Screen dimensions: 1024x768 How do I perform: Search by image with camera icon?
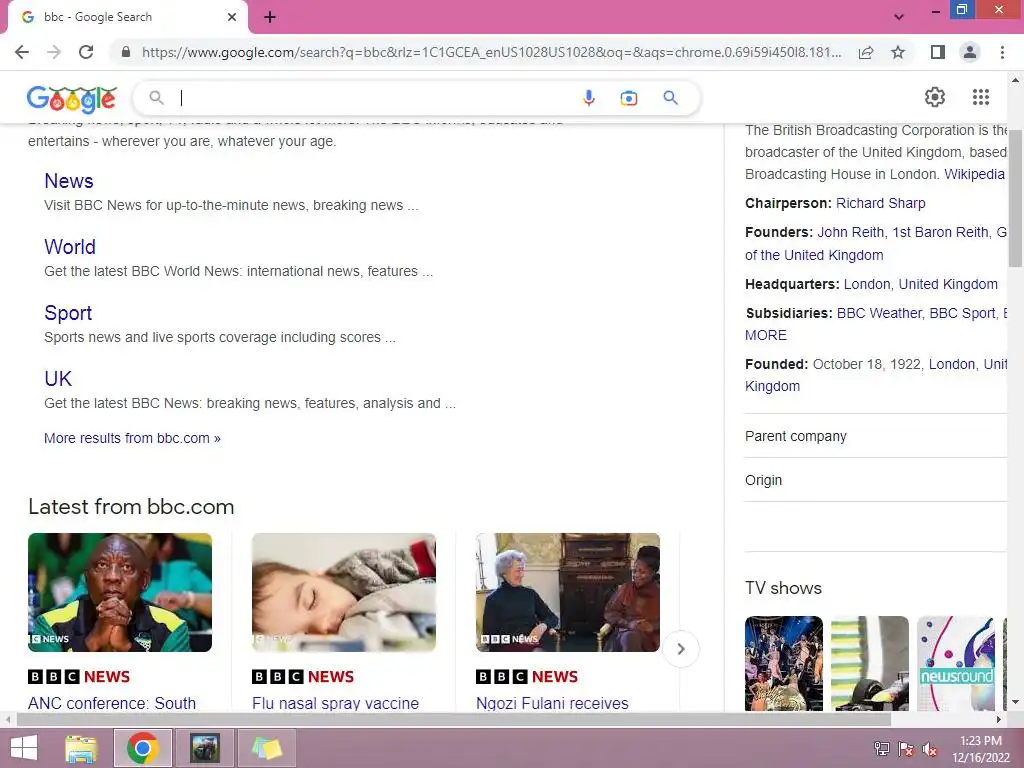628,98
